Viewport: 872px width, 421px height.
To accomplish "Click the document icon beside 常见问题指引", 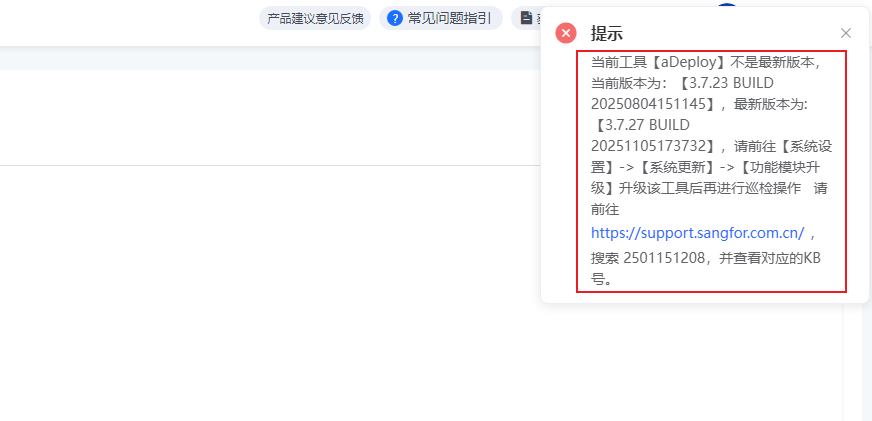I will point(526,18).
